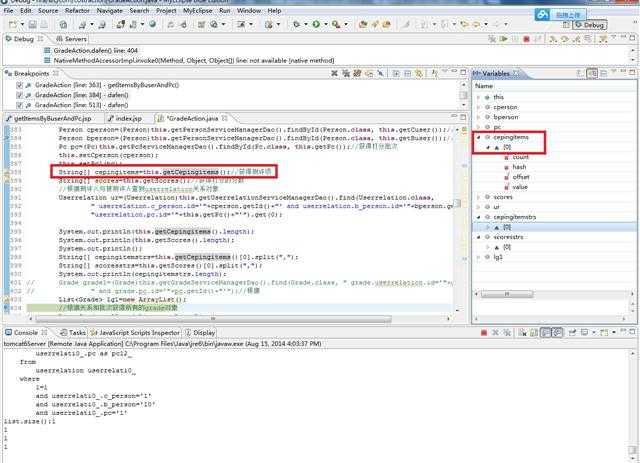The width and height of the screenshot is (640, 463).
Task: Expand the scores variable node
Action: (479, 197)
